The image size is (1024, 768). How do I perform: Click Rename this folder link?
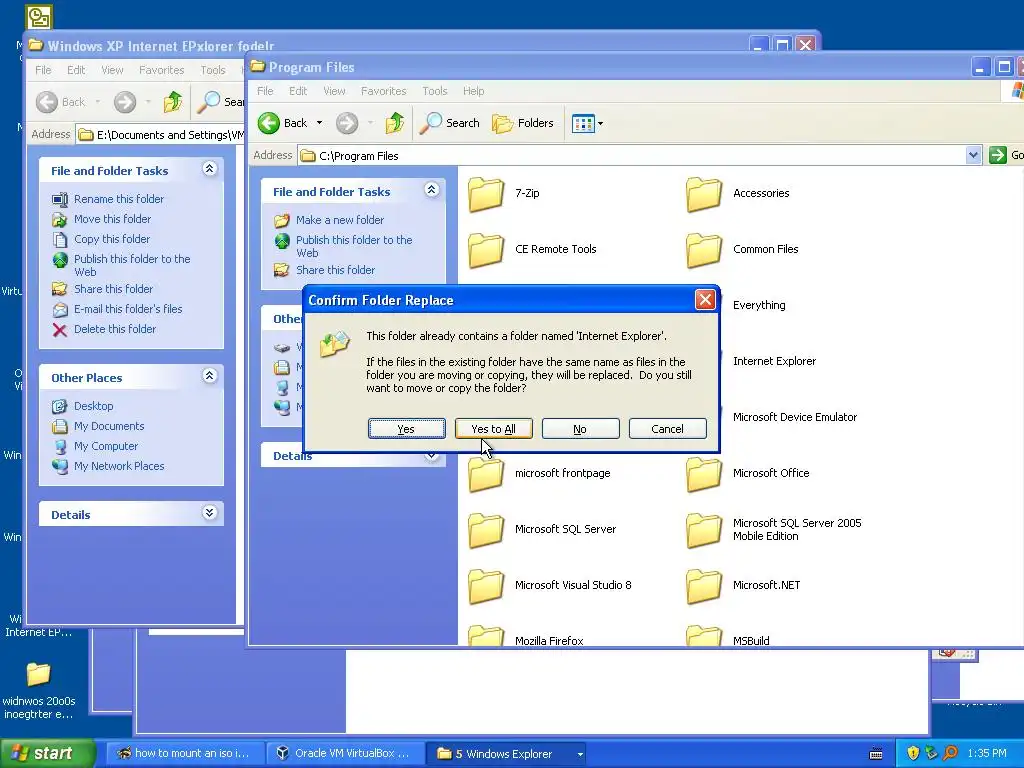[x=119, y=199]
